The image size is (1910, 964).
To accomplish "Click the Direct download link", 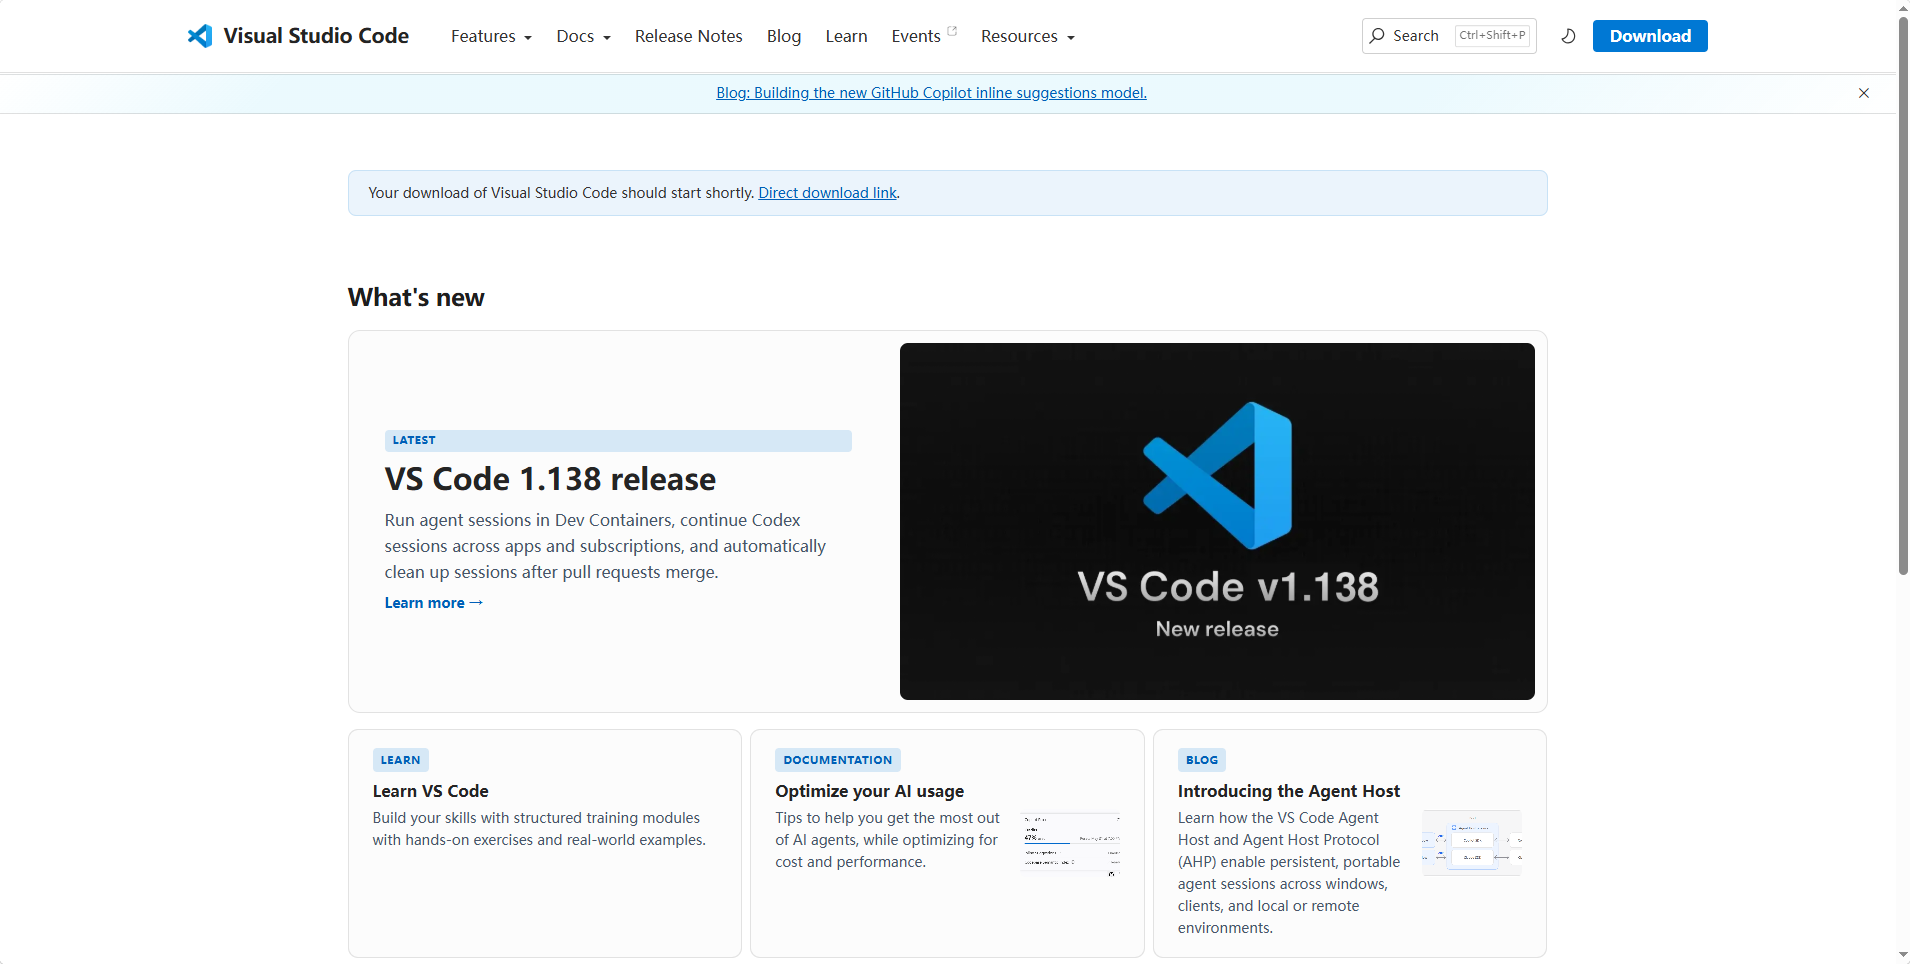I will pyautogui.click(x=828, y=193).
